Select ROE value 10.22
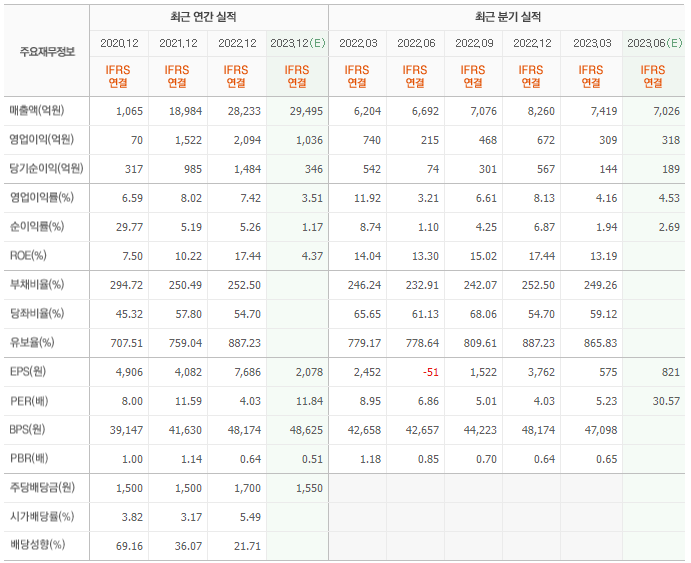The width and height of the screenshot is (691, 563). point(188,256)
